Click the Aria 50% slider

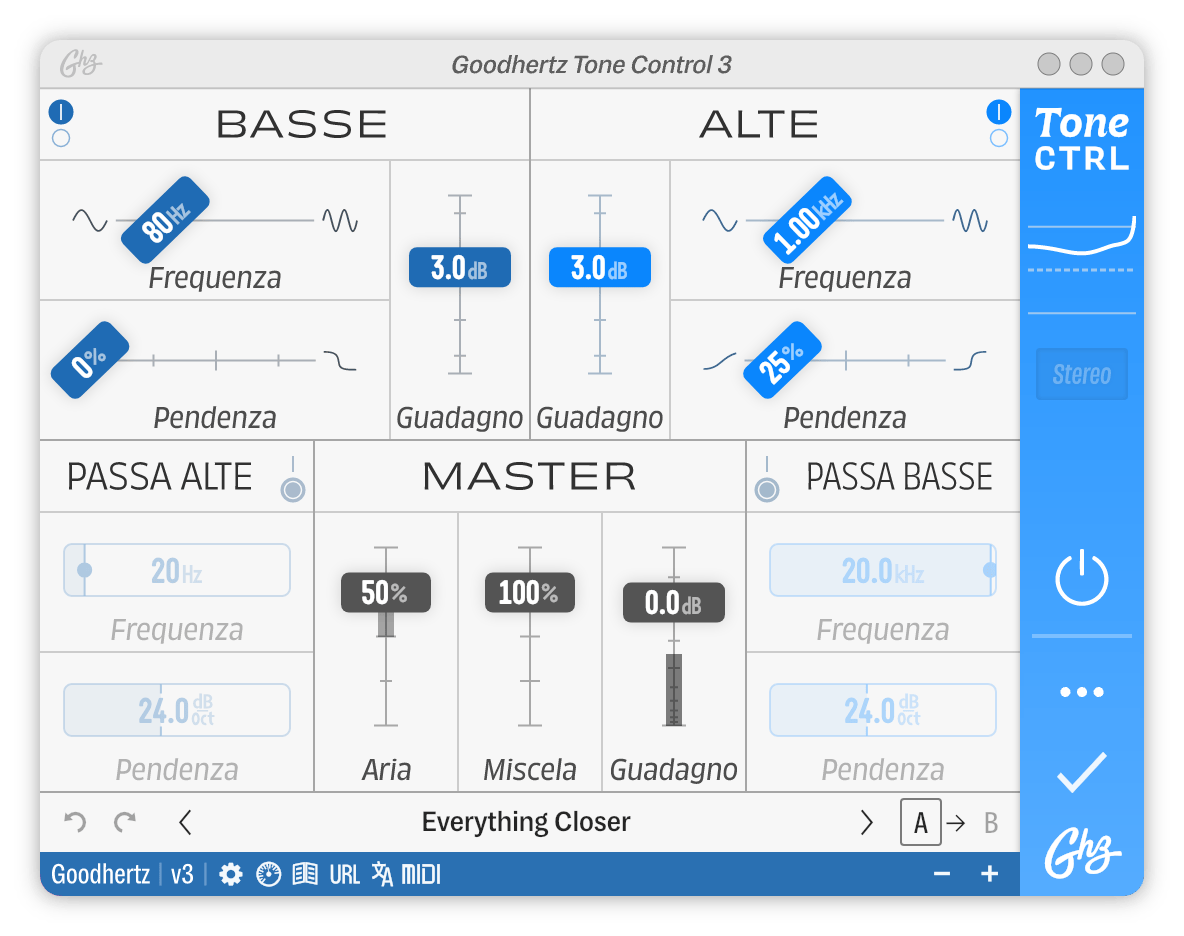click(386, 593)
